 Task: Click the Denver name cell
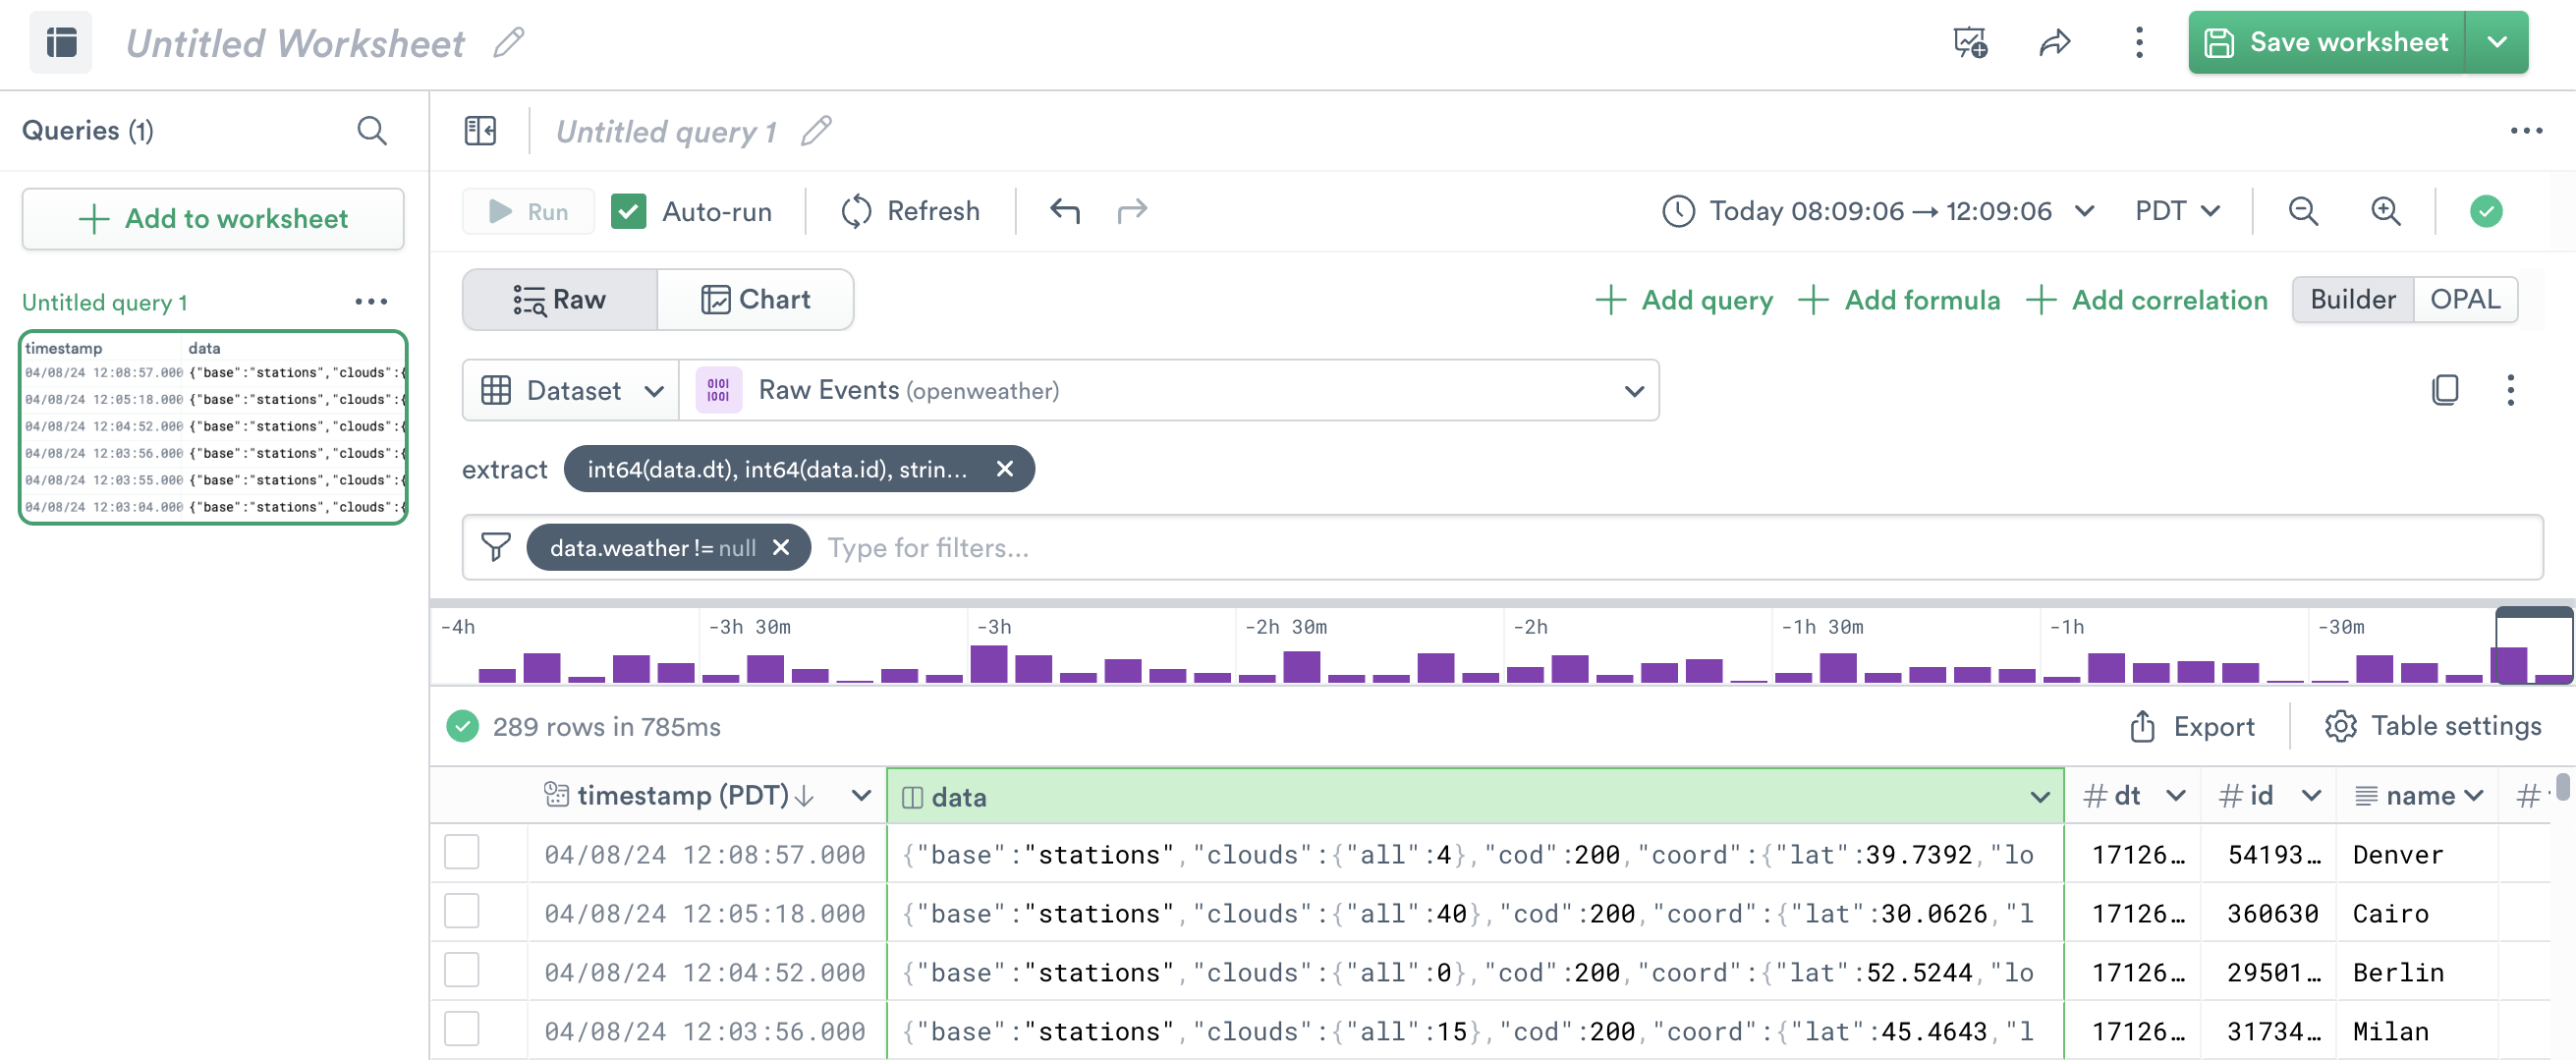tap(2398, 855)
